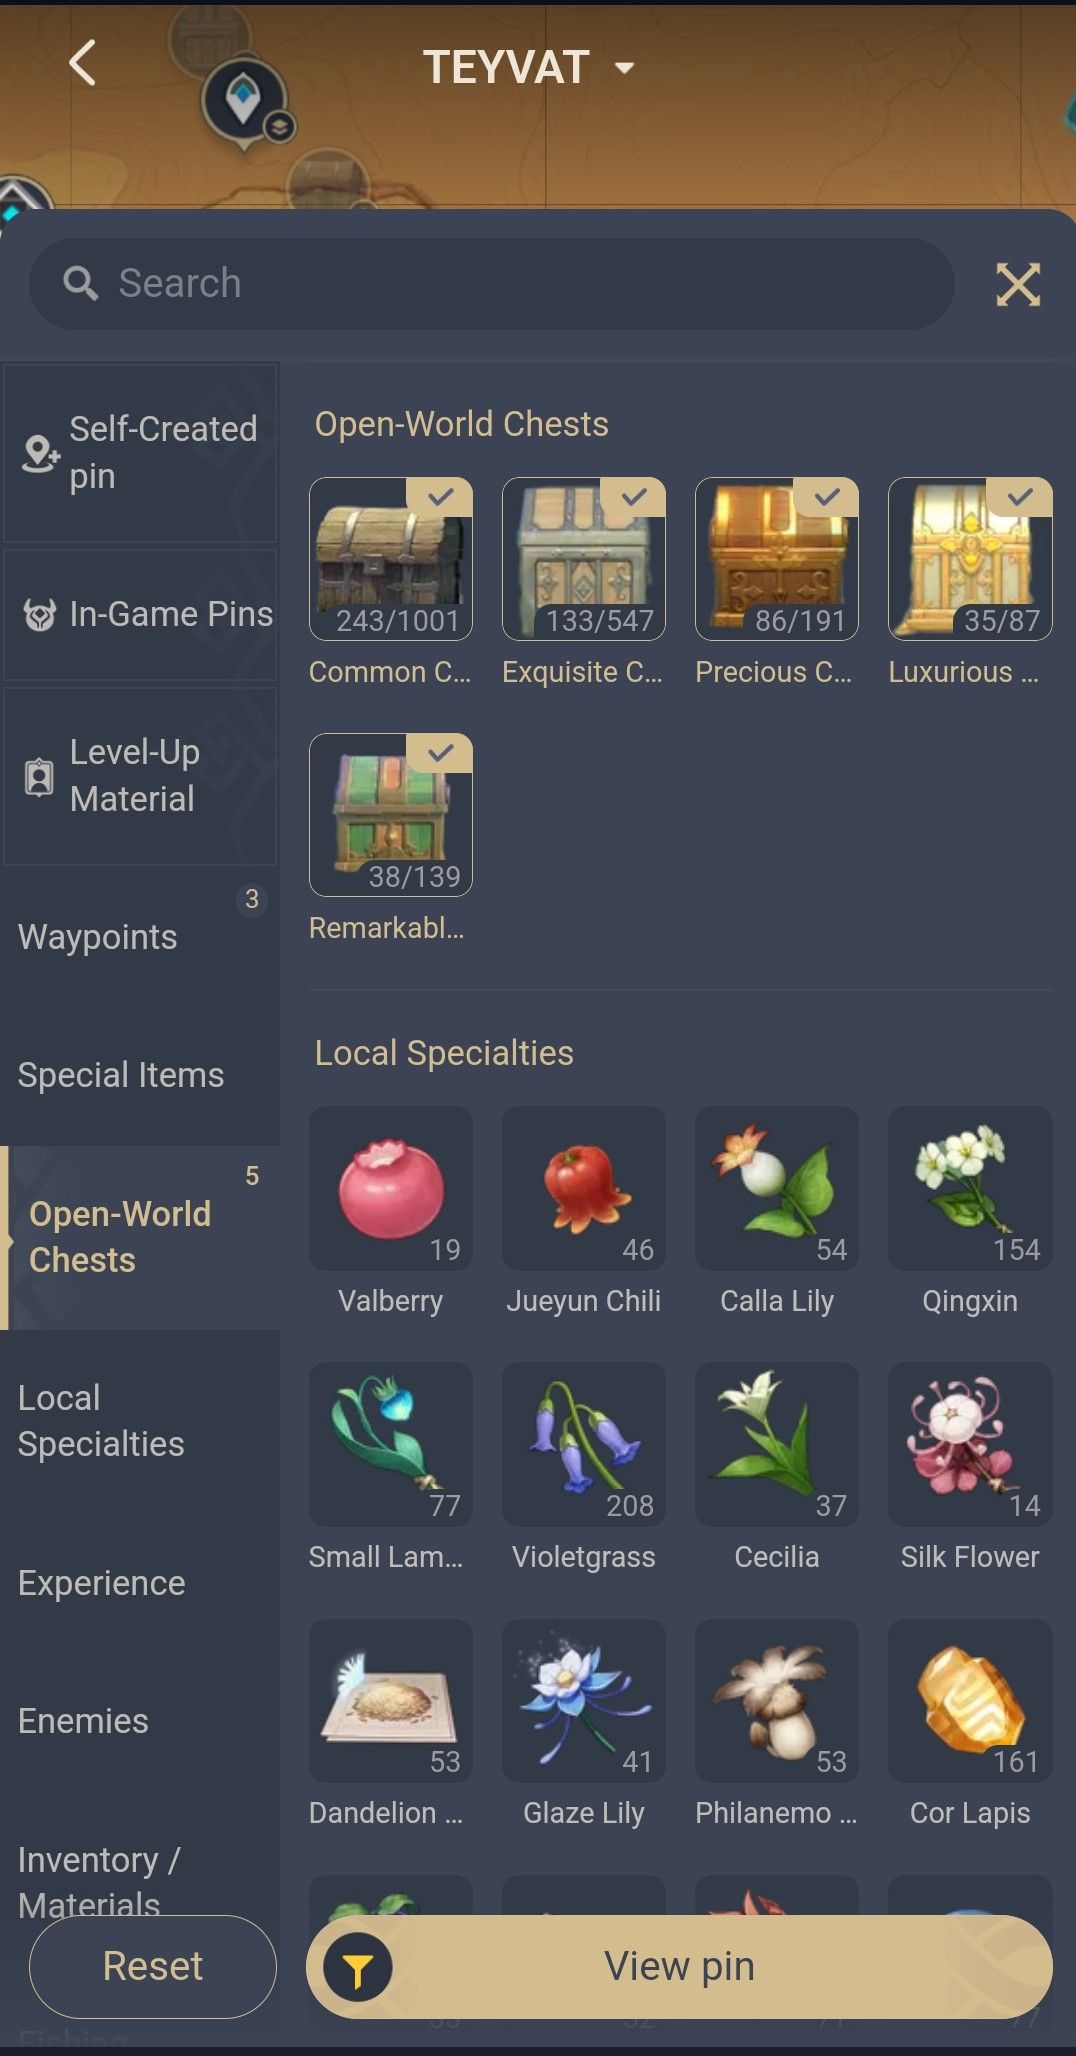Click the yellow filter funnel icon

pos(358,1967)
